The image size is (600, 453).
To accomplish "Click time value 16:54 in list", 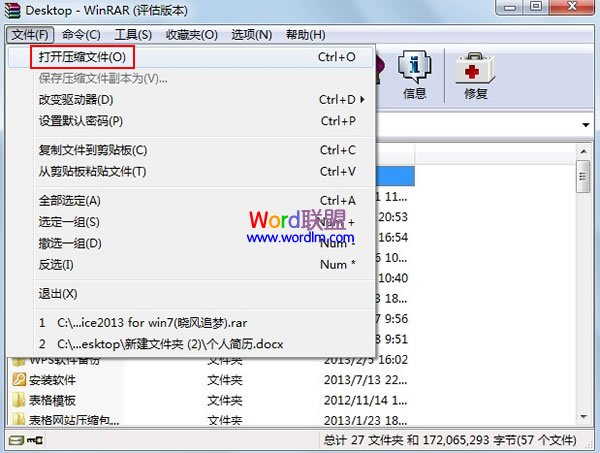I will pyautogui.click(x=393, y=237).
